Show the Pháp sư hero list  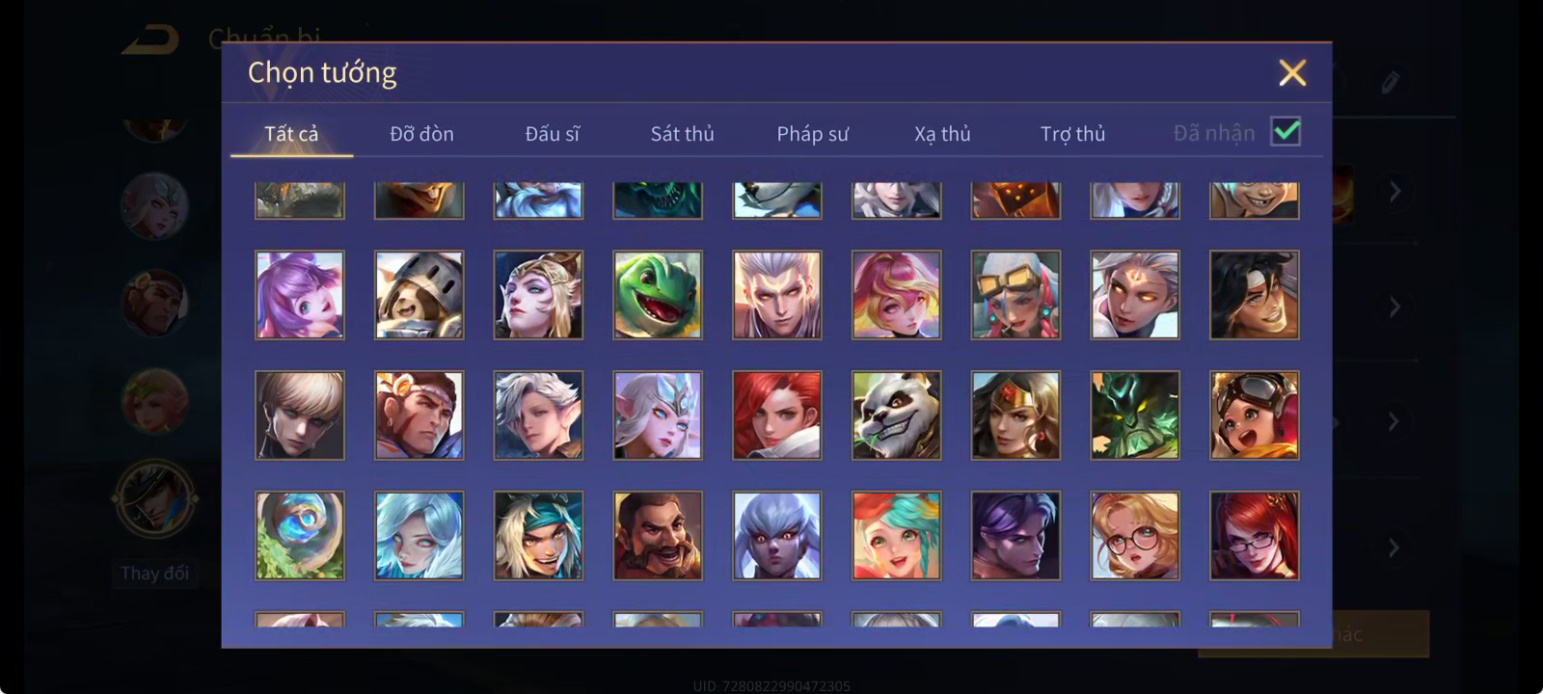click(x=812, y=134)
